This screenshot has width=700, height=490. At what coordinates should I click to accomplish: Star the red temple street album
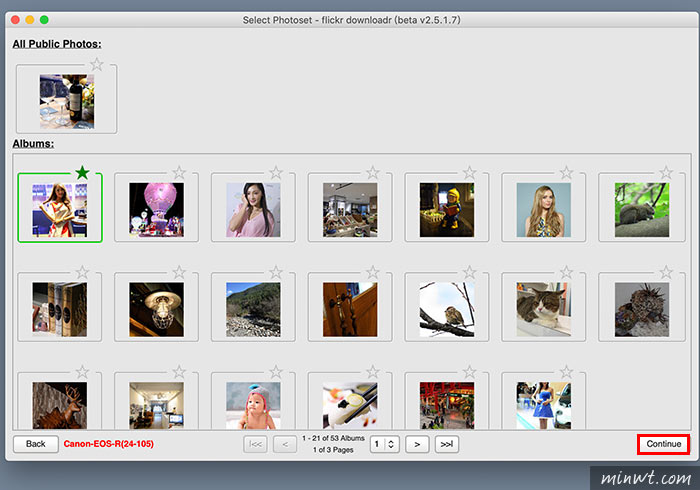click(x=470, y=371)
